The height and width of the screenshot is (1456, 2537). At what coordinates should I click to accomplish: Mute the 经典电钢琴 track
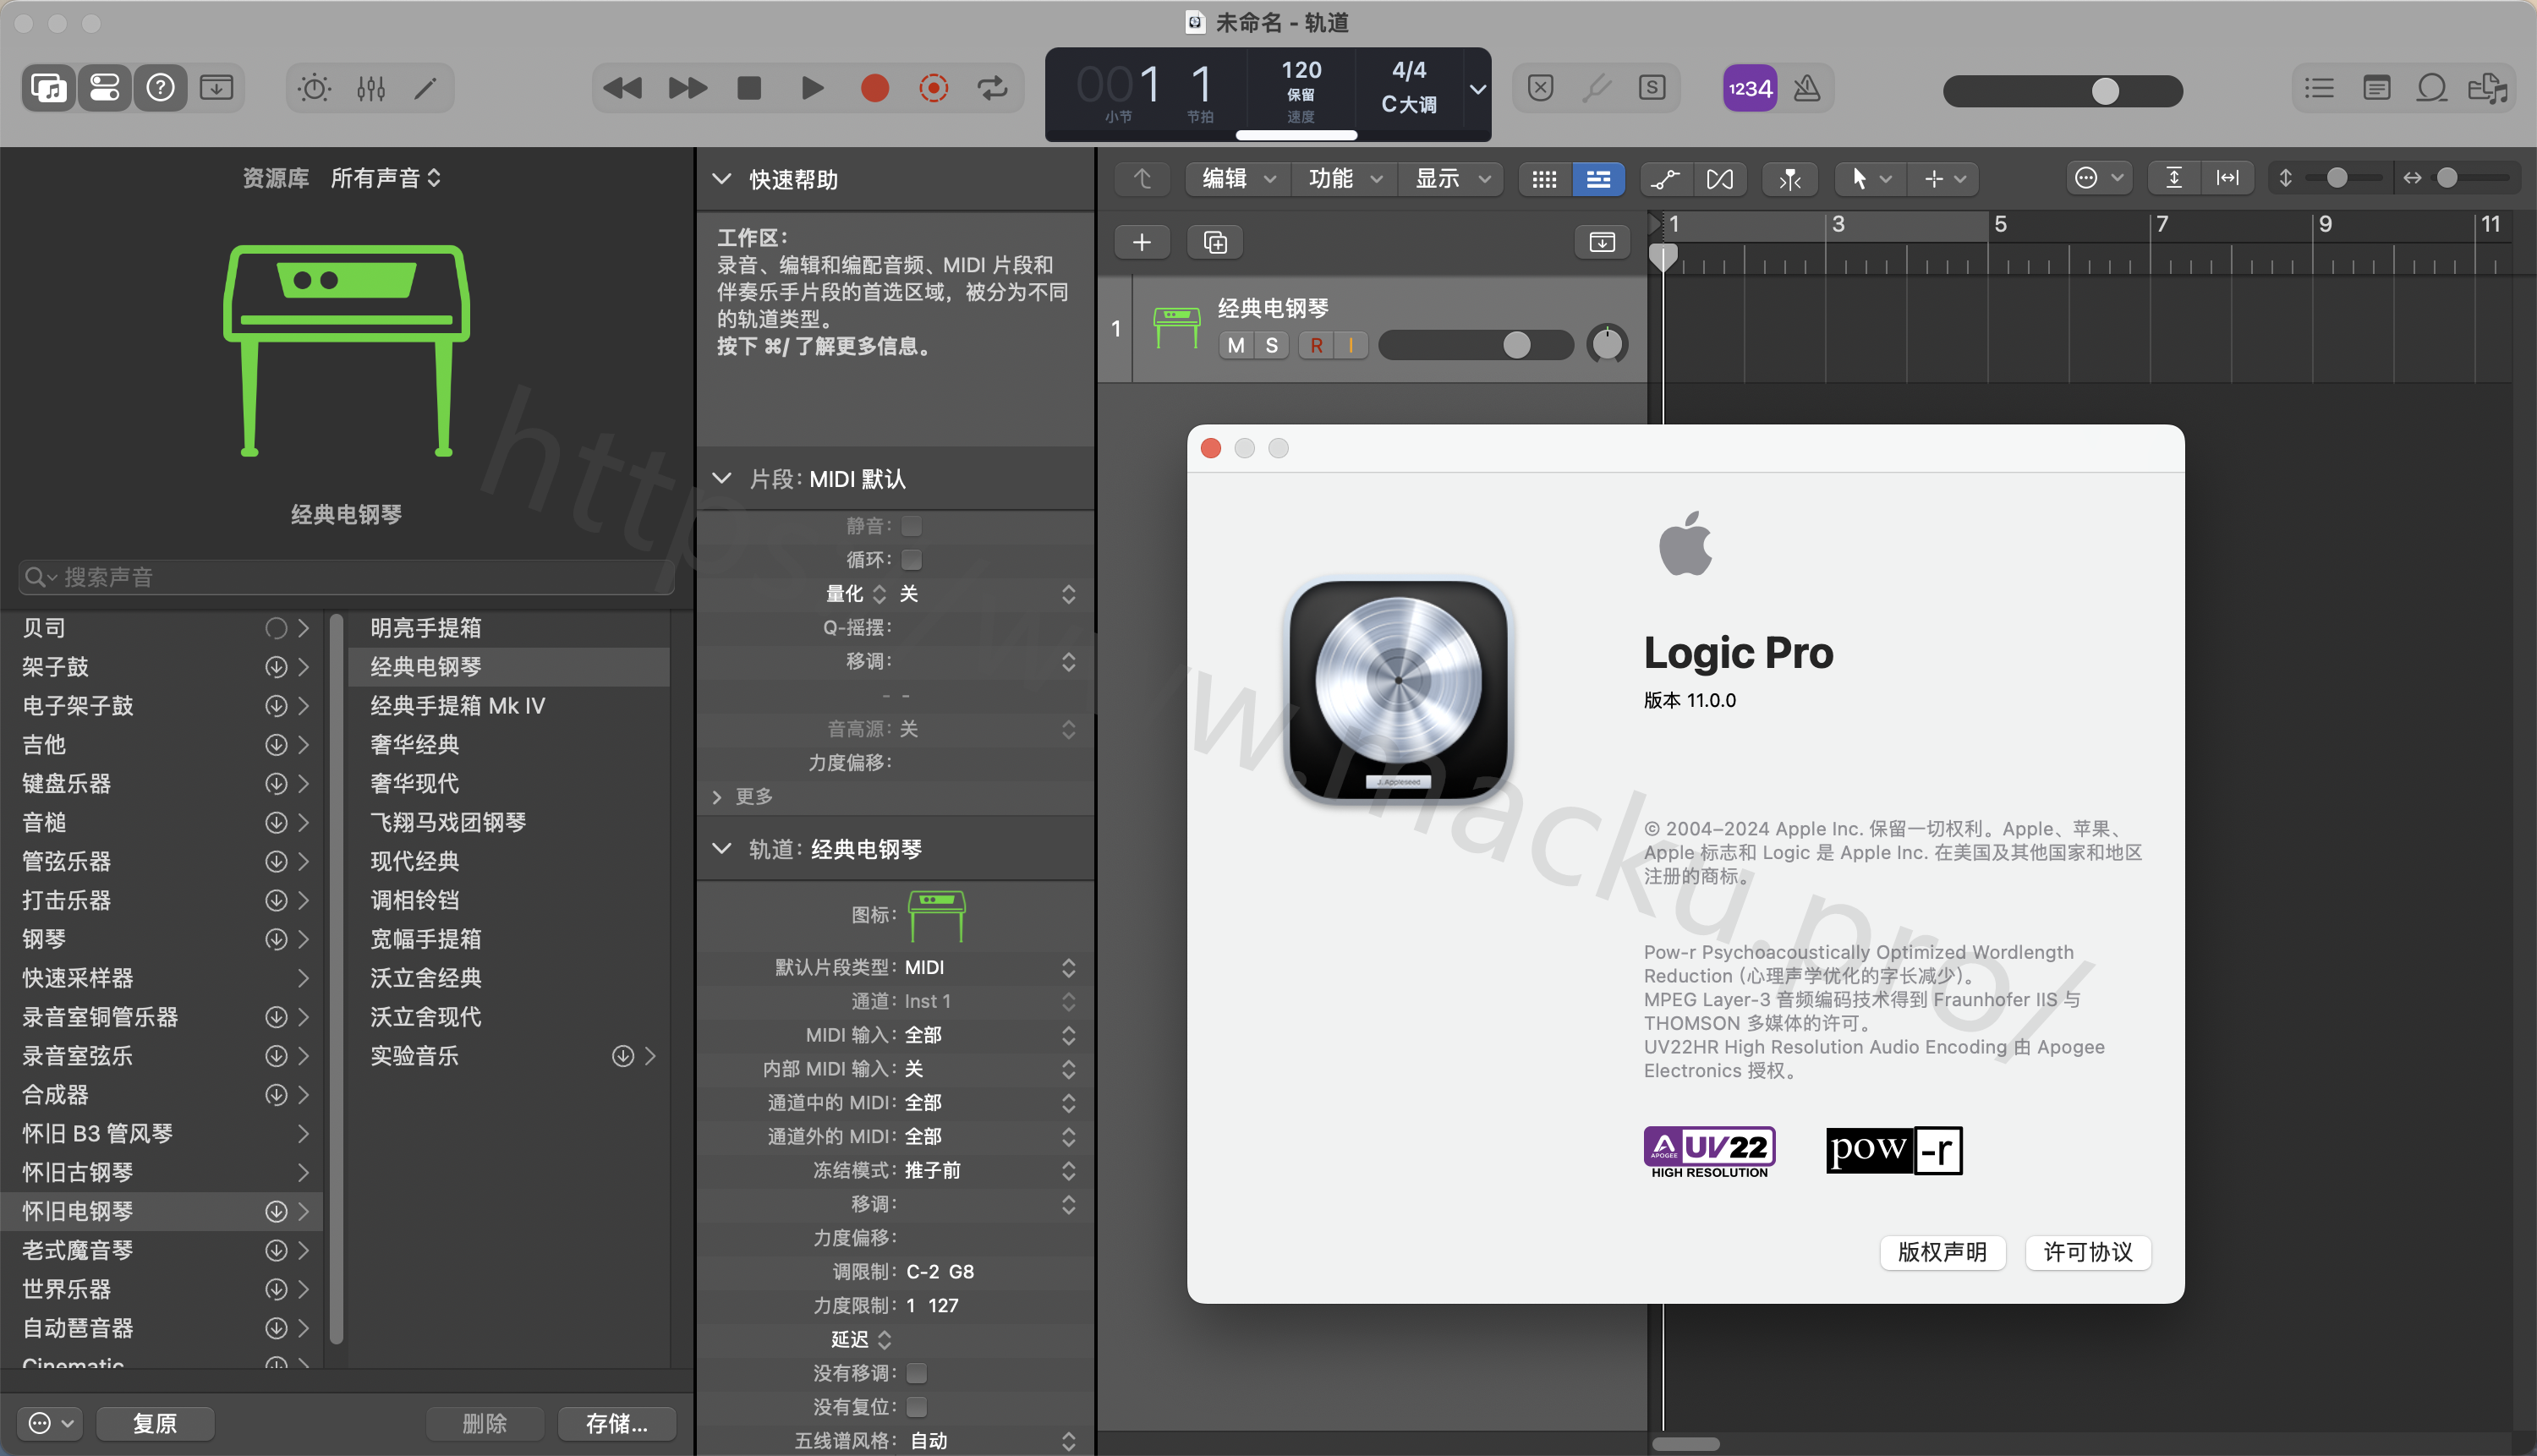(1236, 345)
